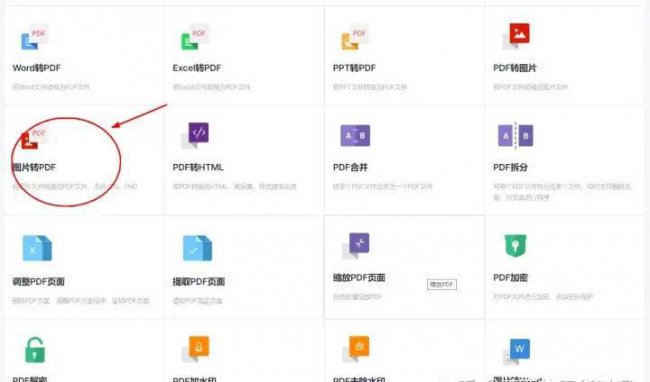Screen dimensions: 650x382
Task: Click the gray description under 调整PDF页面
Action: click(x=80, y=301)
